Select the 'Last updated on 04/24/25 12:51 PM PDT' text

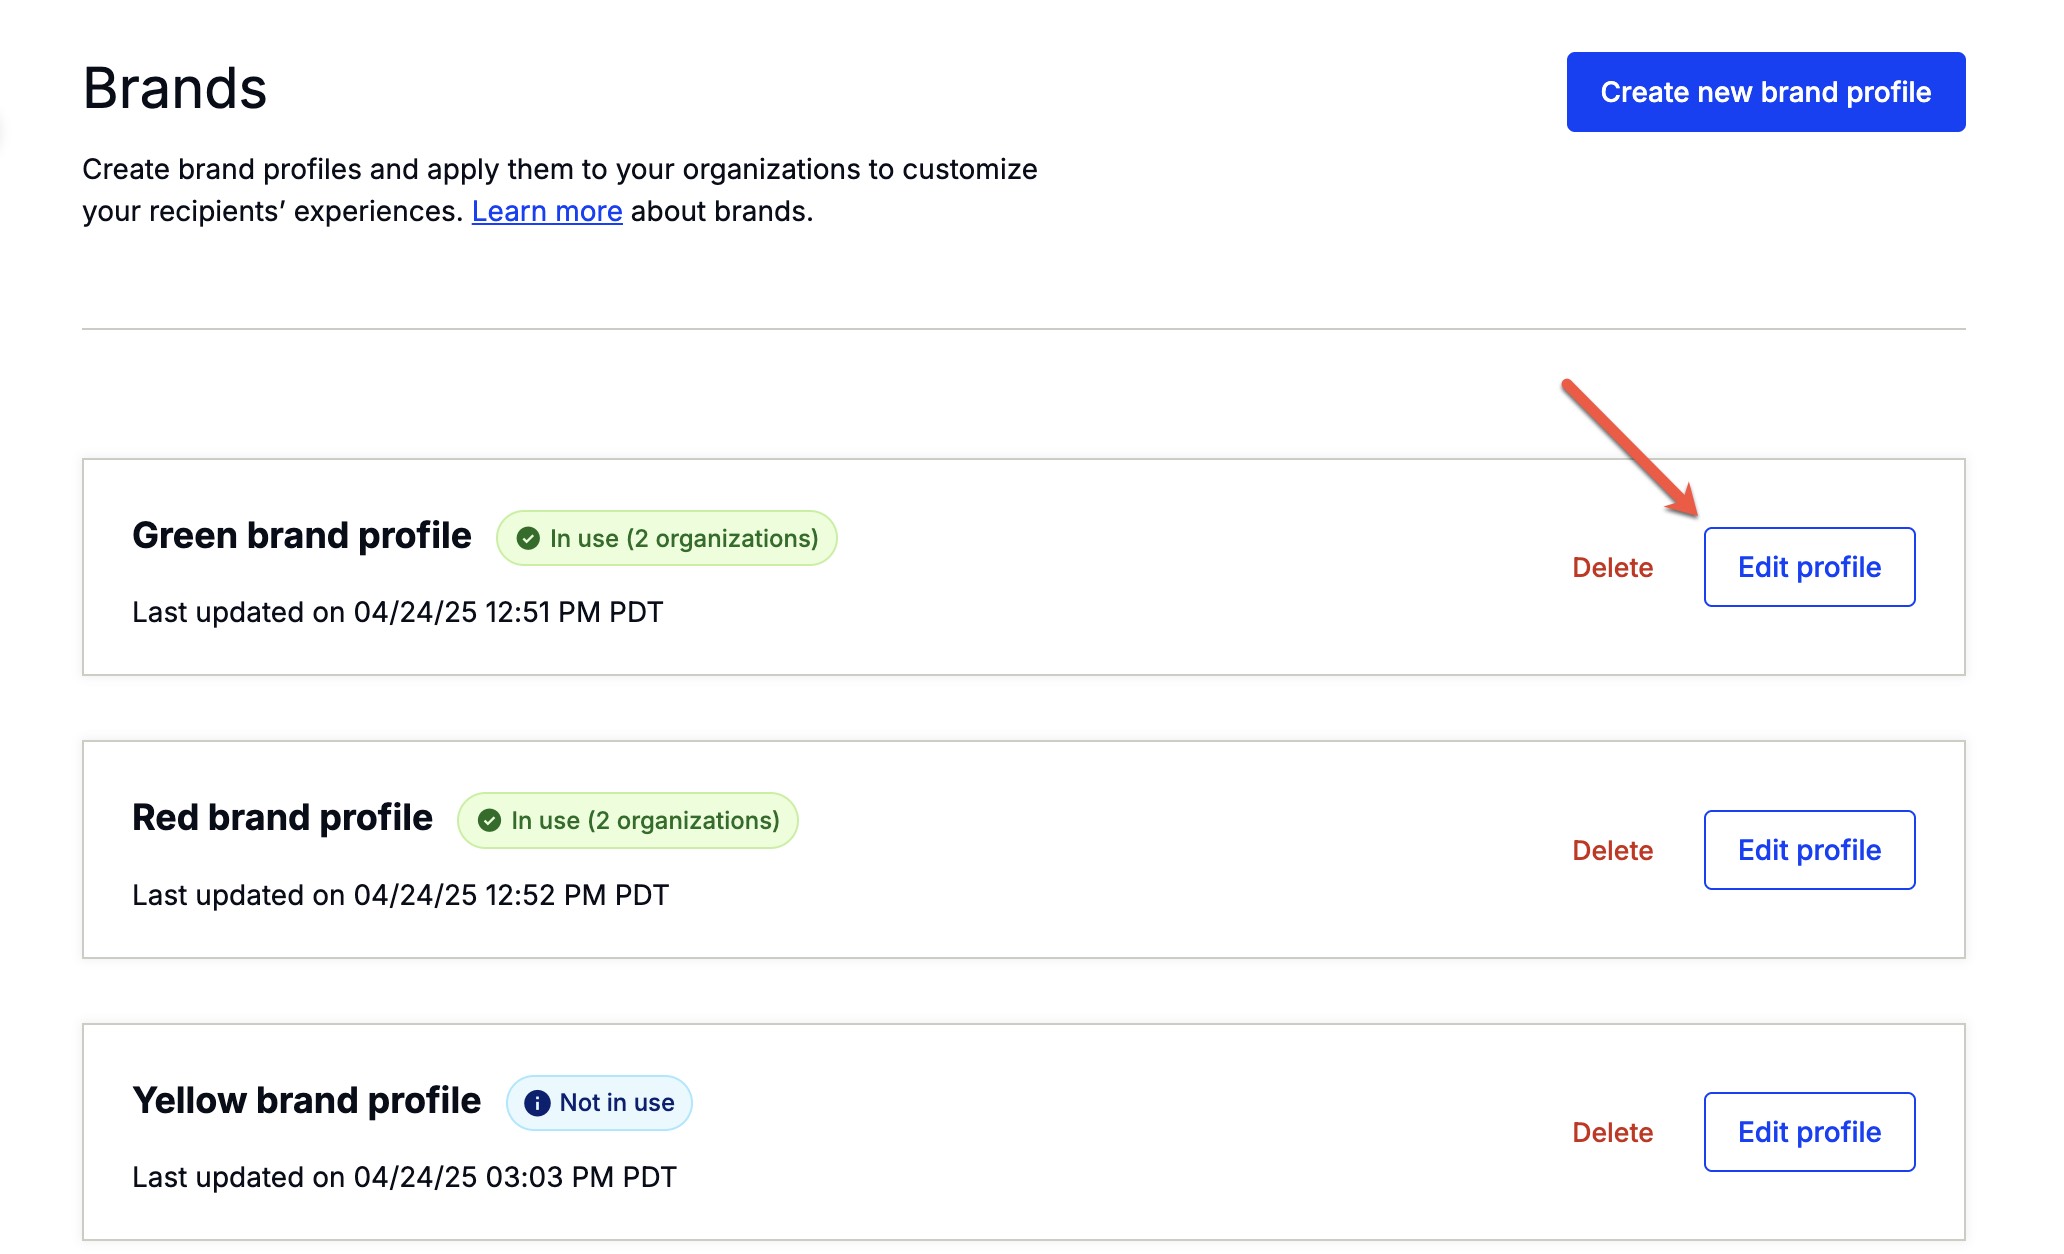397,612
